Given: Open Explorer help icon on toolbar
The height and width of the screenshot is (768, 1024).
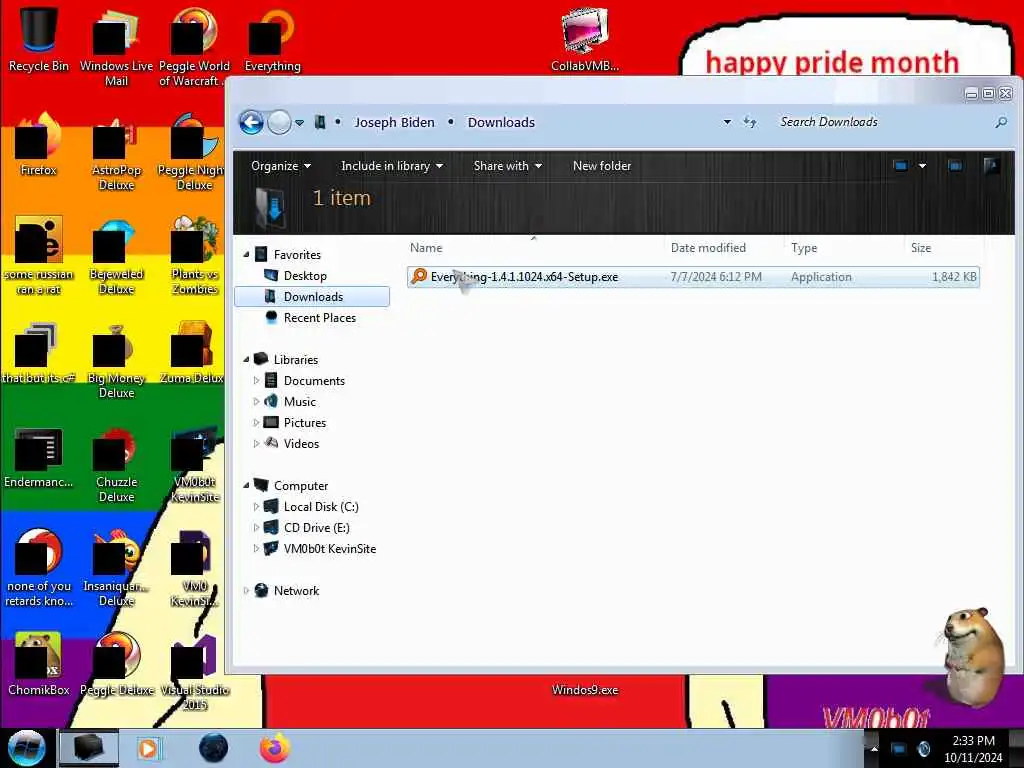Looking at the screenshot, I should pyautogui.click(x=991, y=166).
